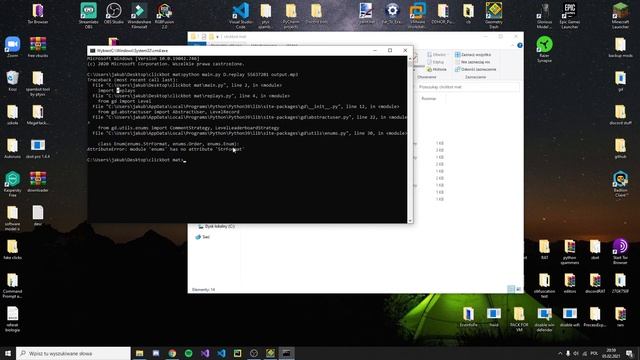Click the File Explorer search field
This screenshot has width=640, height=360.
pos(468,87)
